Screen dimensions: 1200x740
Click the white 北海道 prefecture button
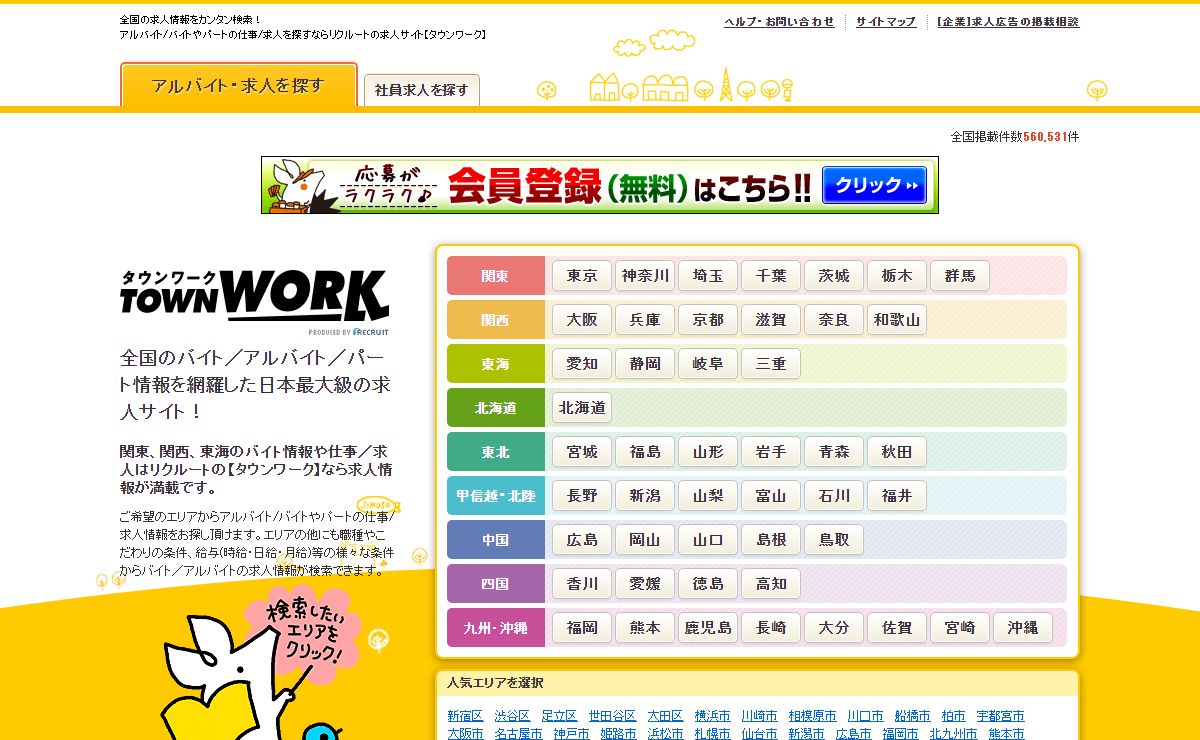point(582,408)
